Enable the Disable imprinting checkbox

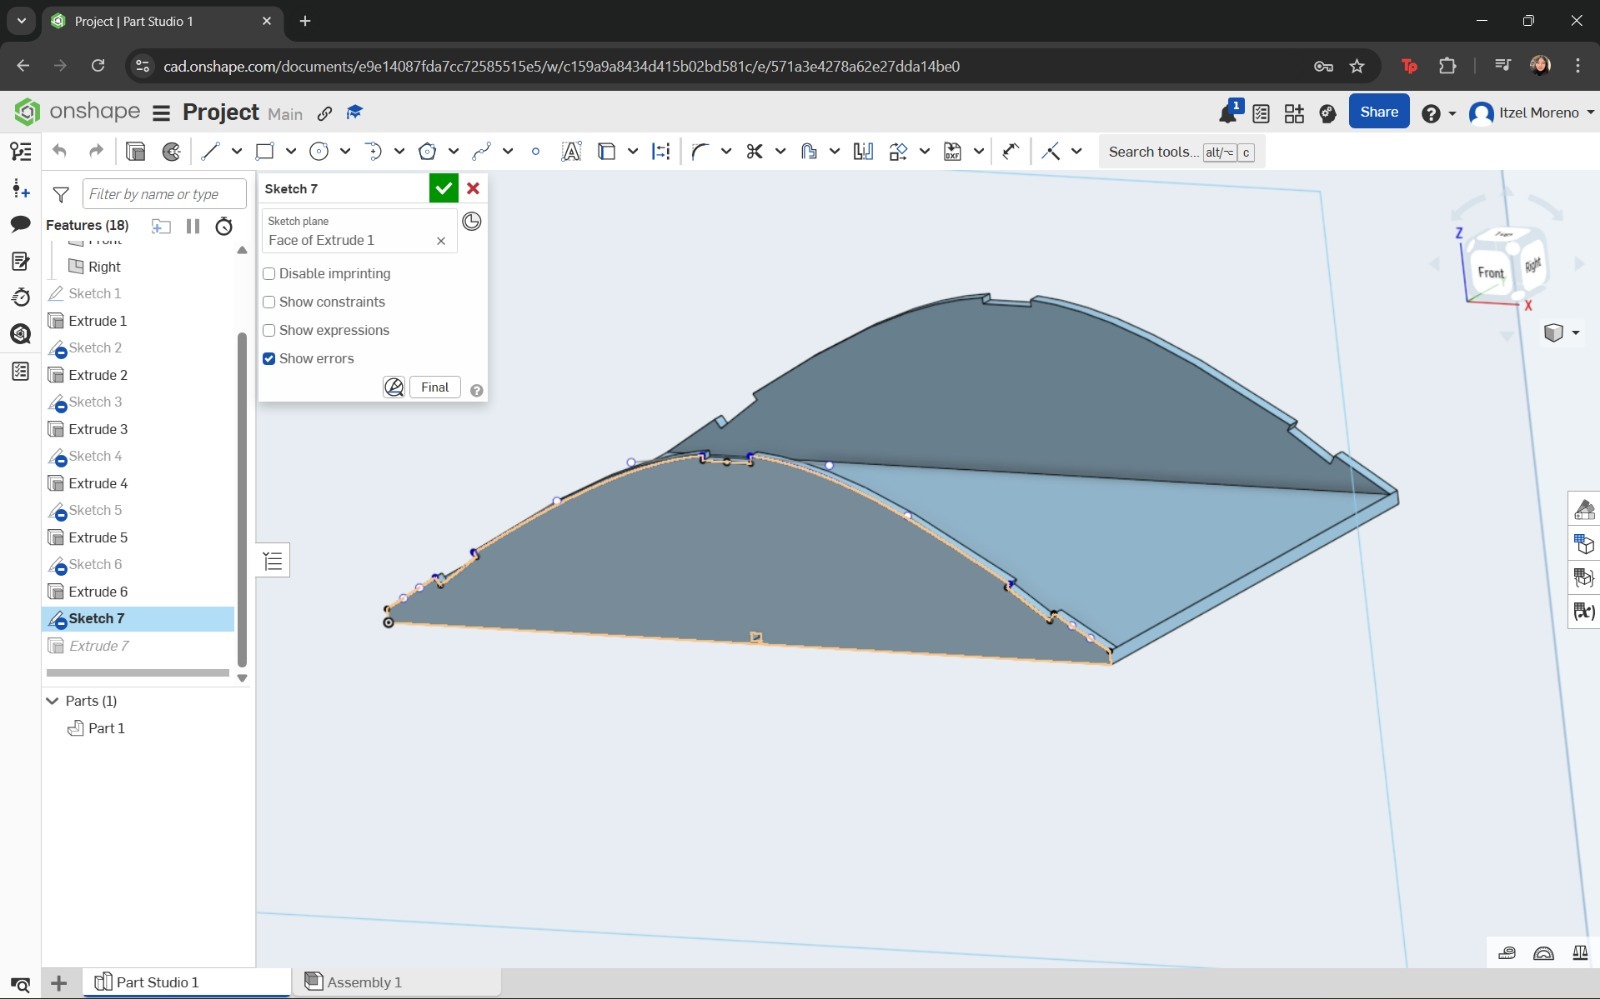point(269,273)
